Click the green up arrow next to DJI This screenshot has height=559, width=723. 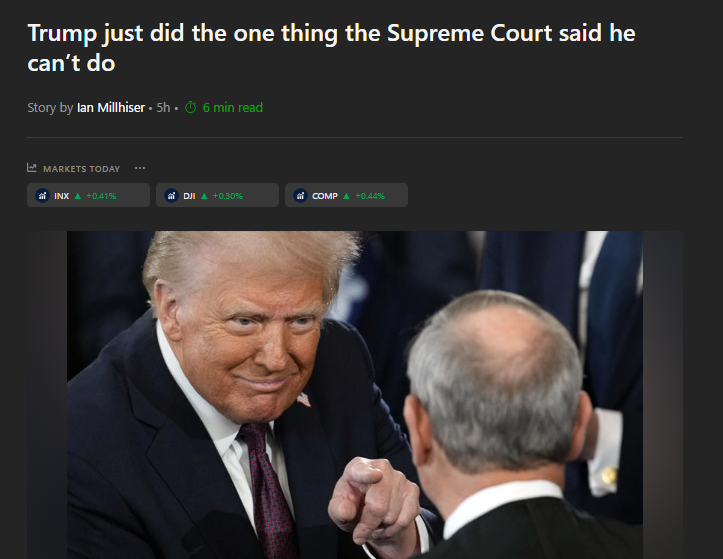[204, 196]
